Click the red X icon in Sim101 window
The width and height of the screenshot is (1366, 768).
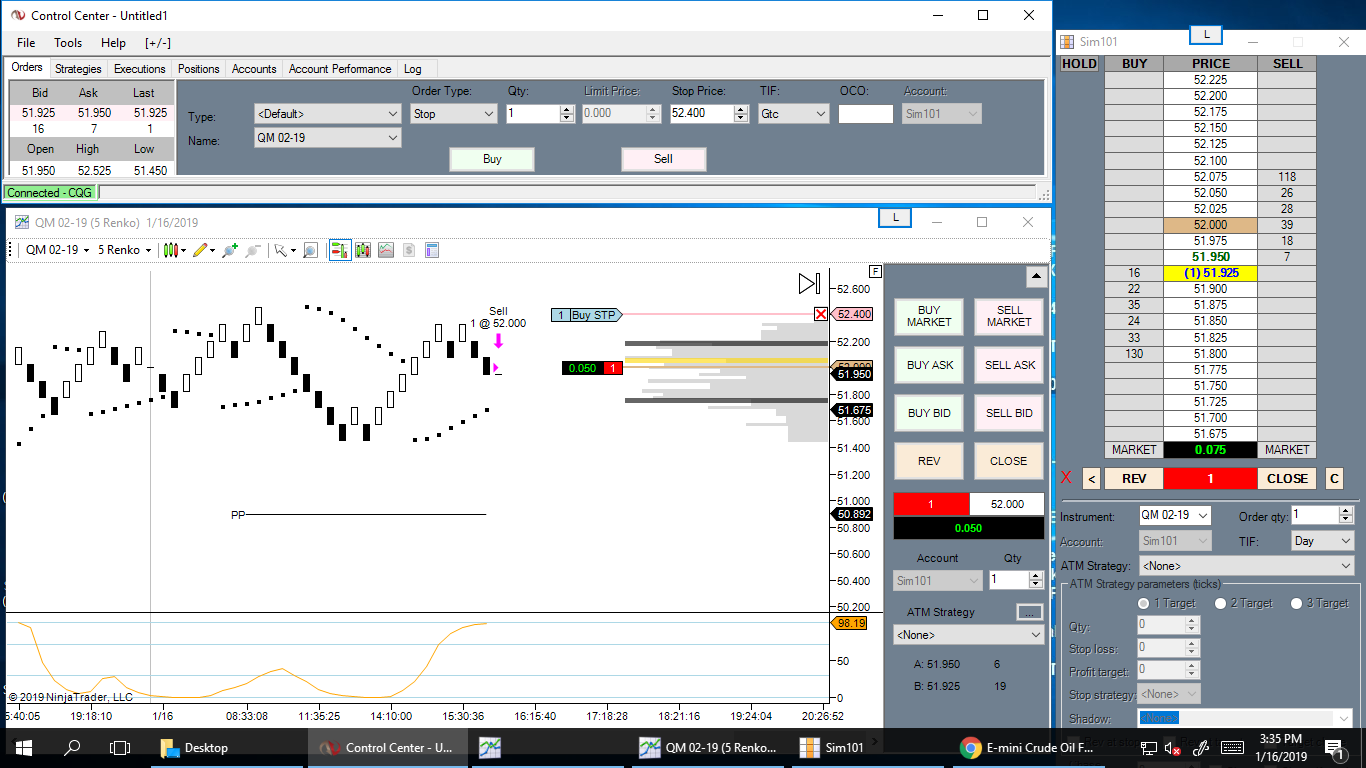point(1066,478)
